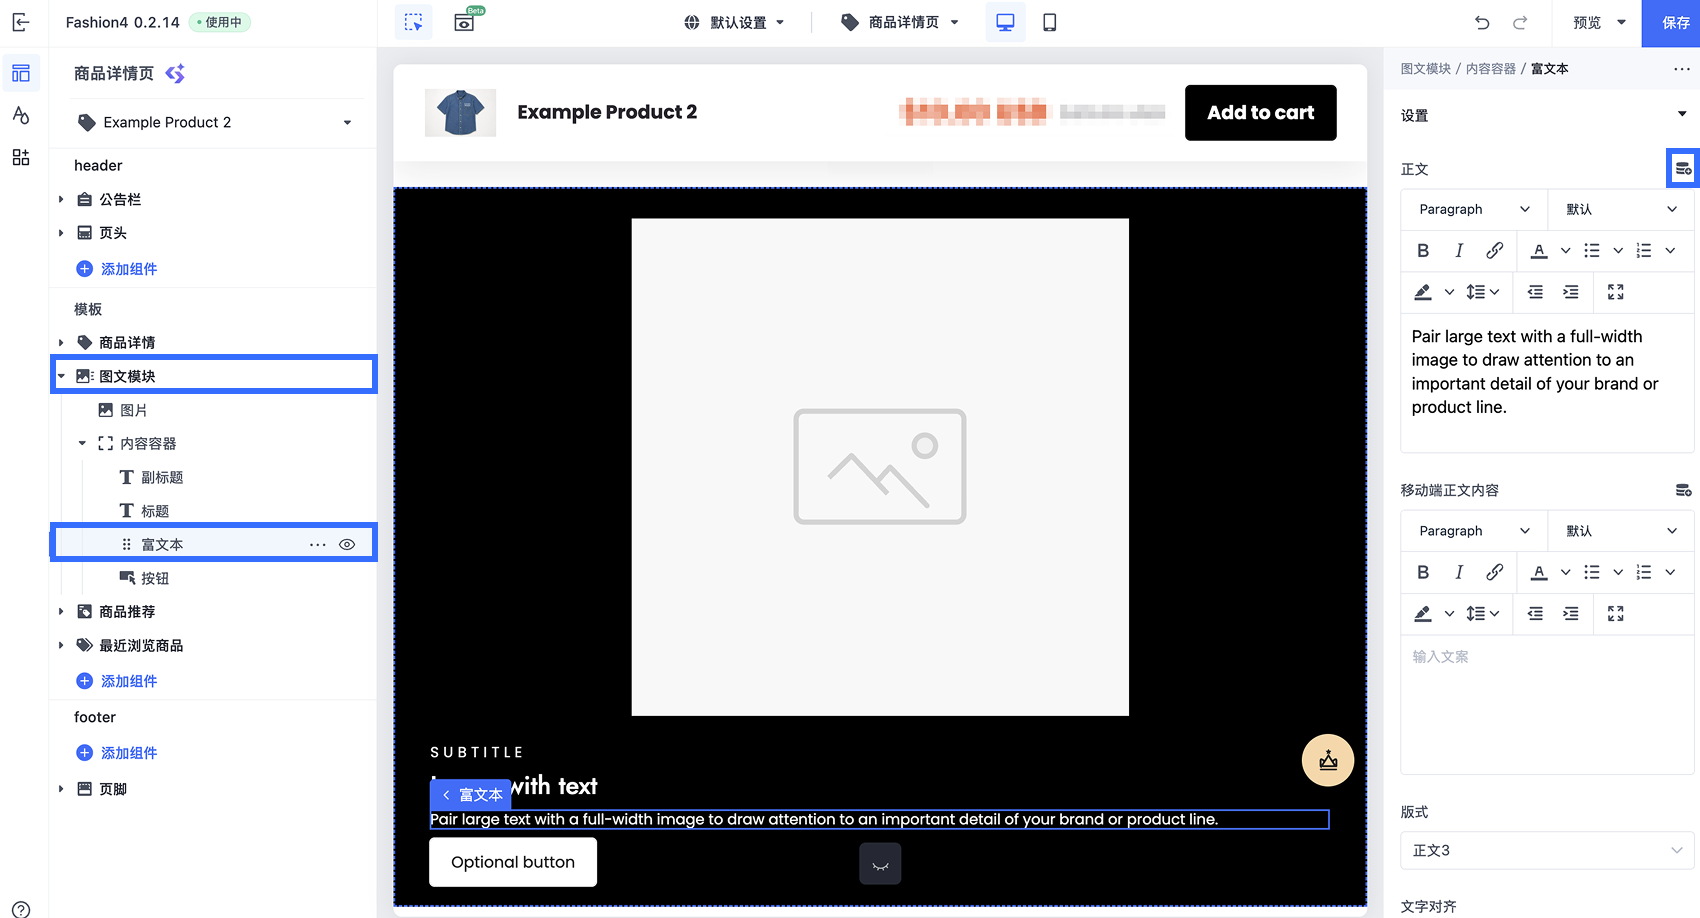Undo the last change
The image size is (1700, 918).
[x=1482, y=22]
